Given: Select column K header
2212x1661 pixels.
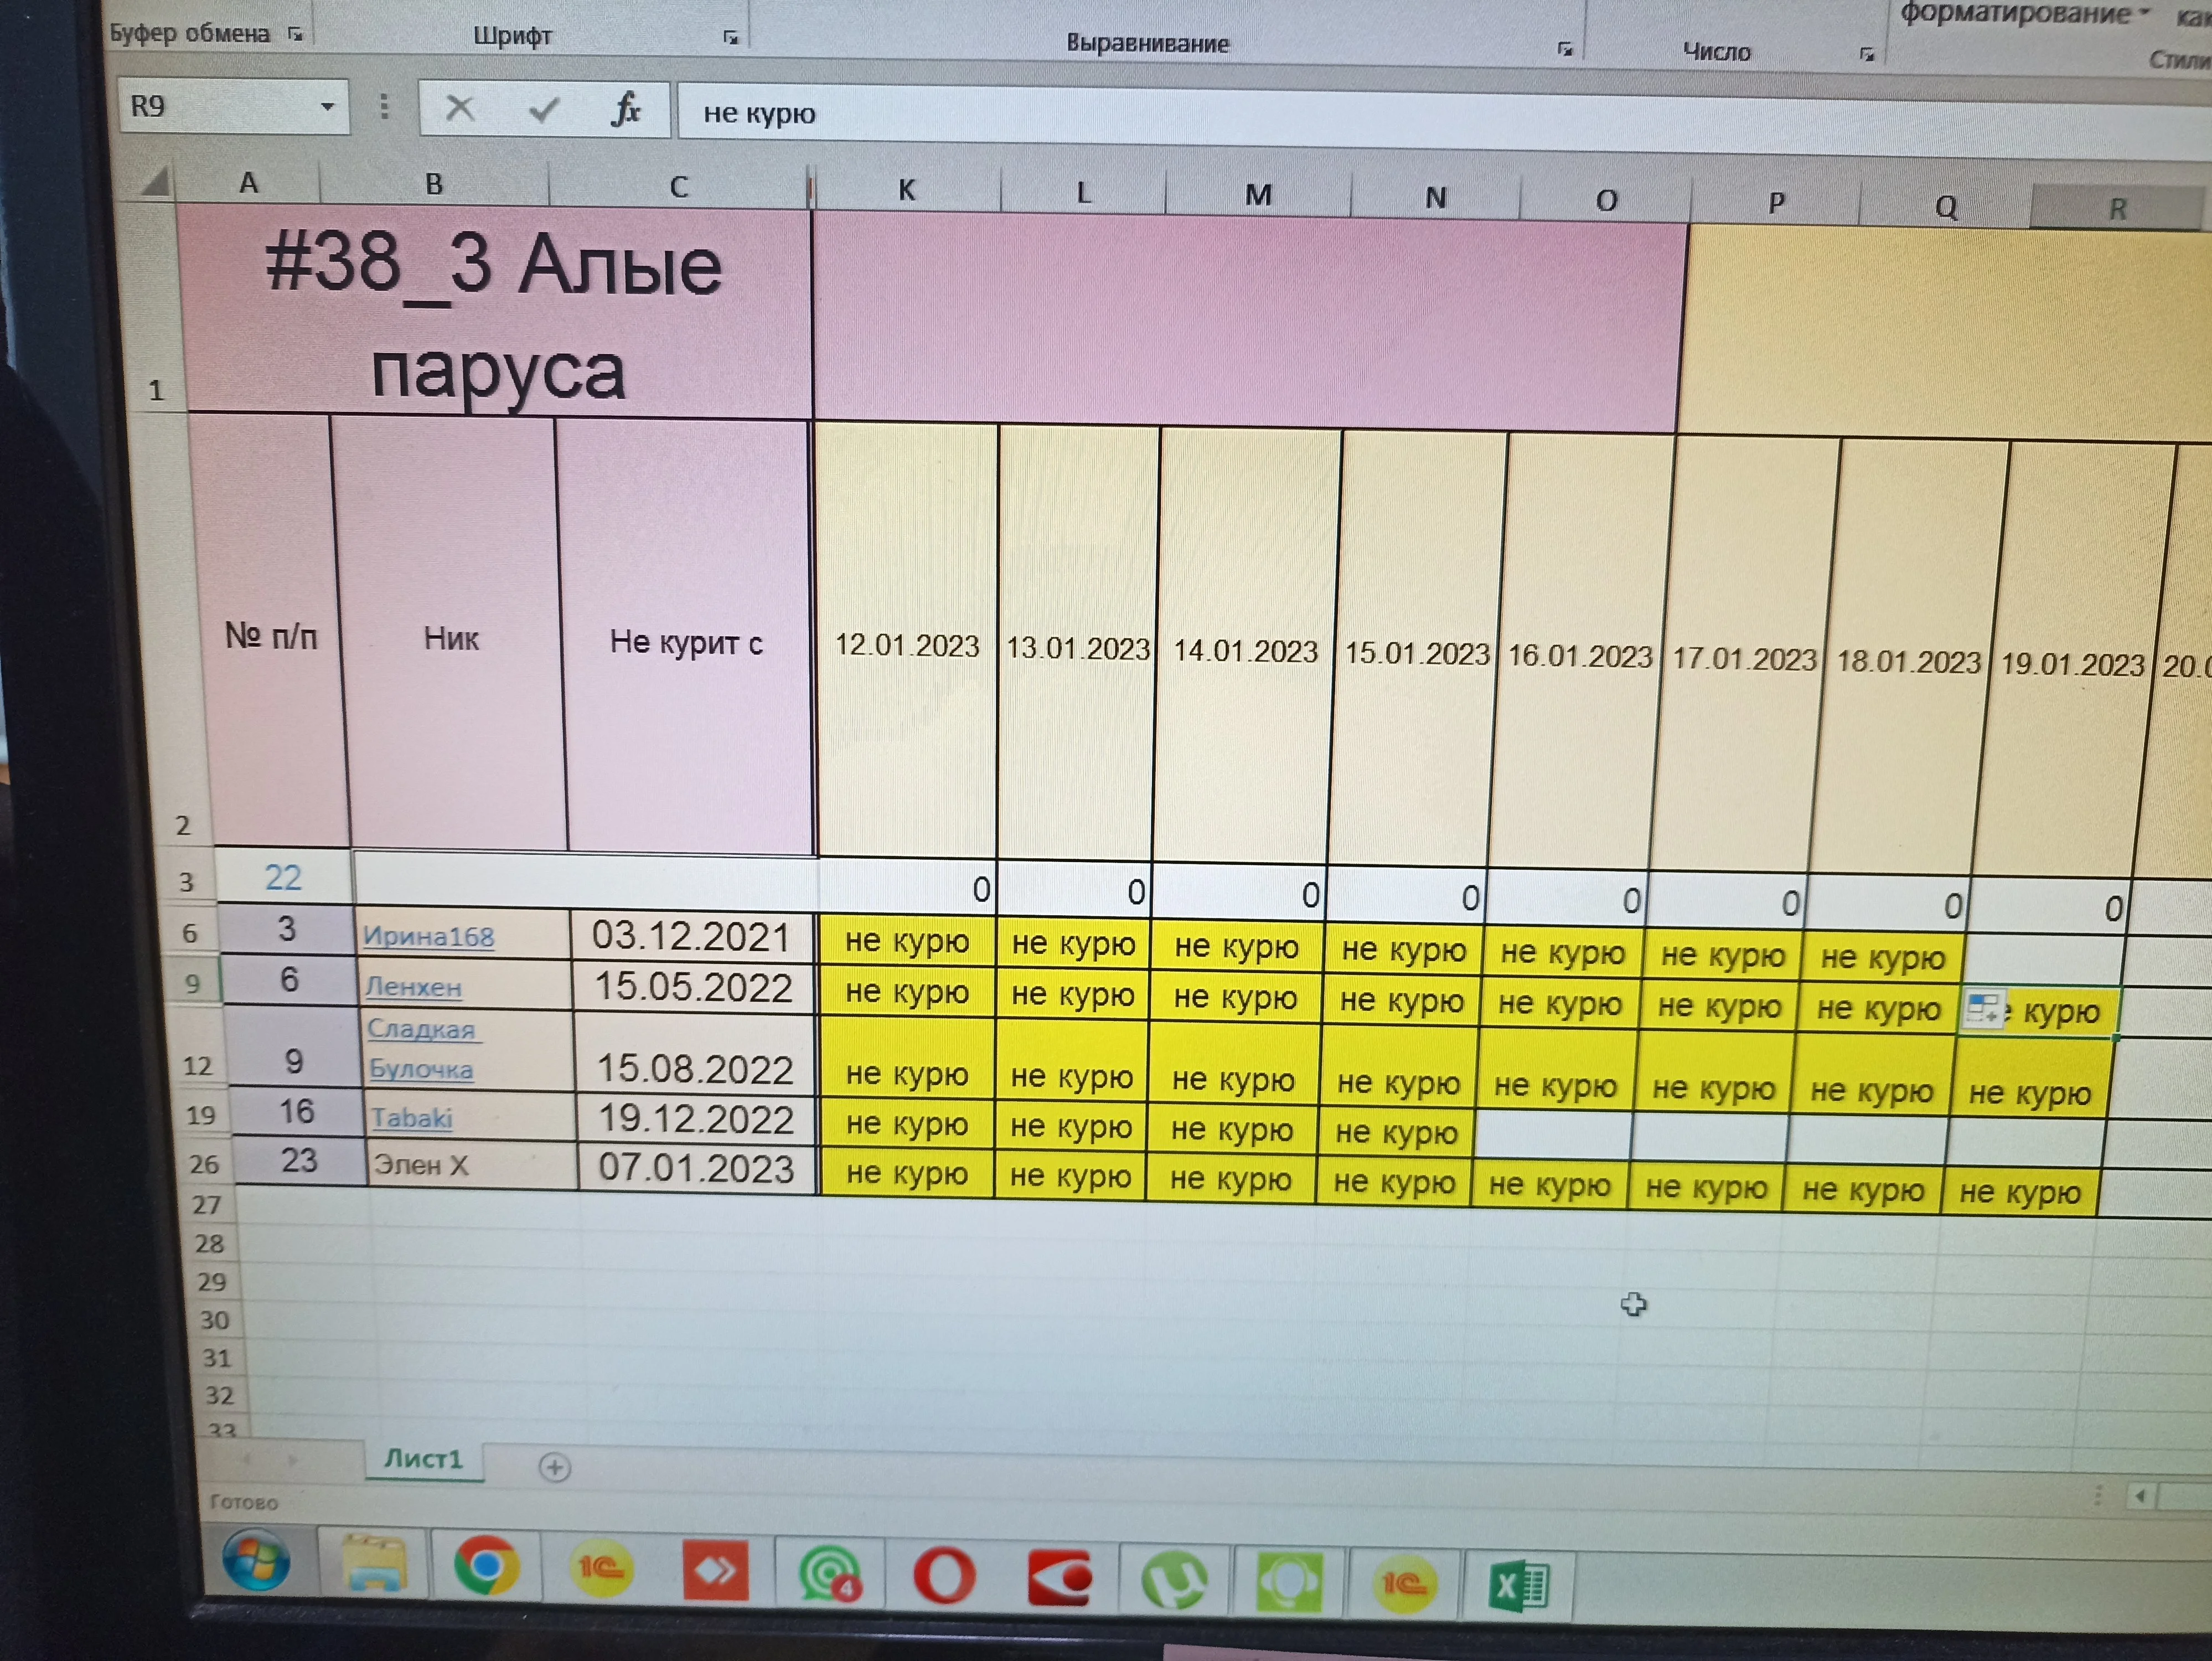Looking at the screenshot, I should pyautogui.click(x=906, y=190).
